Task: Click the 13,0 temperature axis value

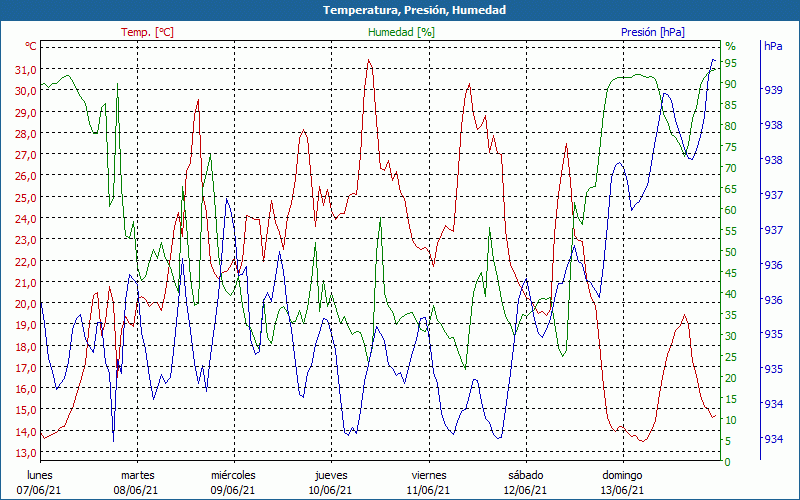Action: [x=24, y=453]
